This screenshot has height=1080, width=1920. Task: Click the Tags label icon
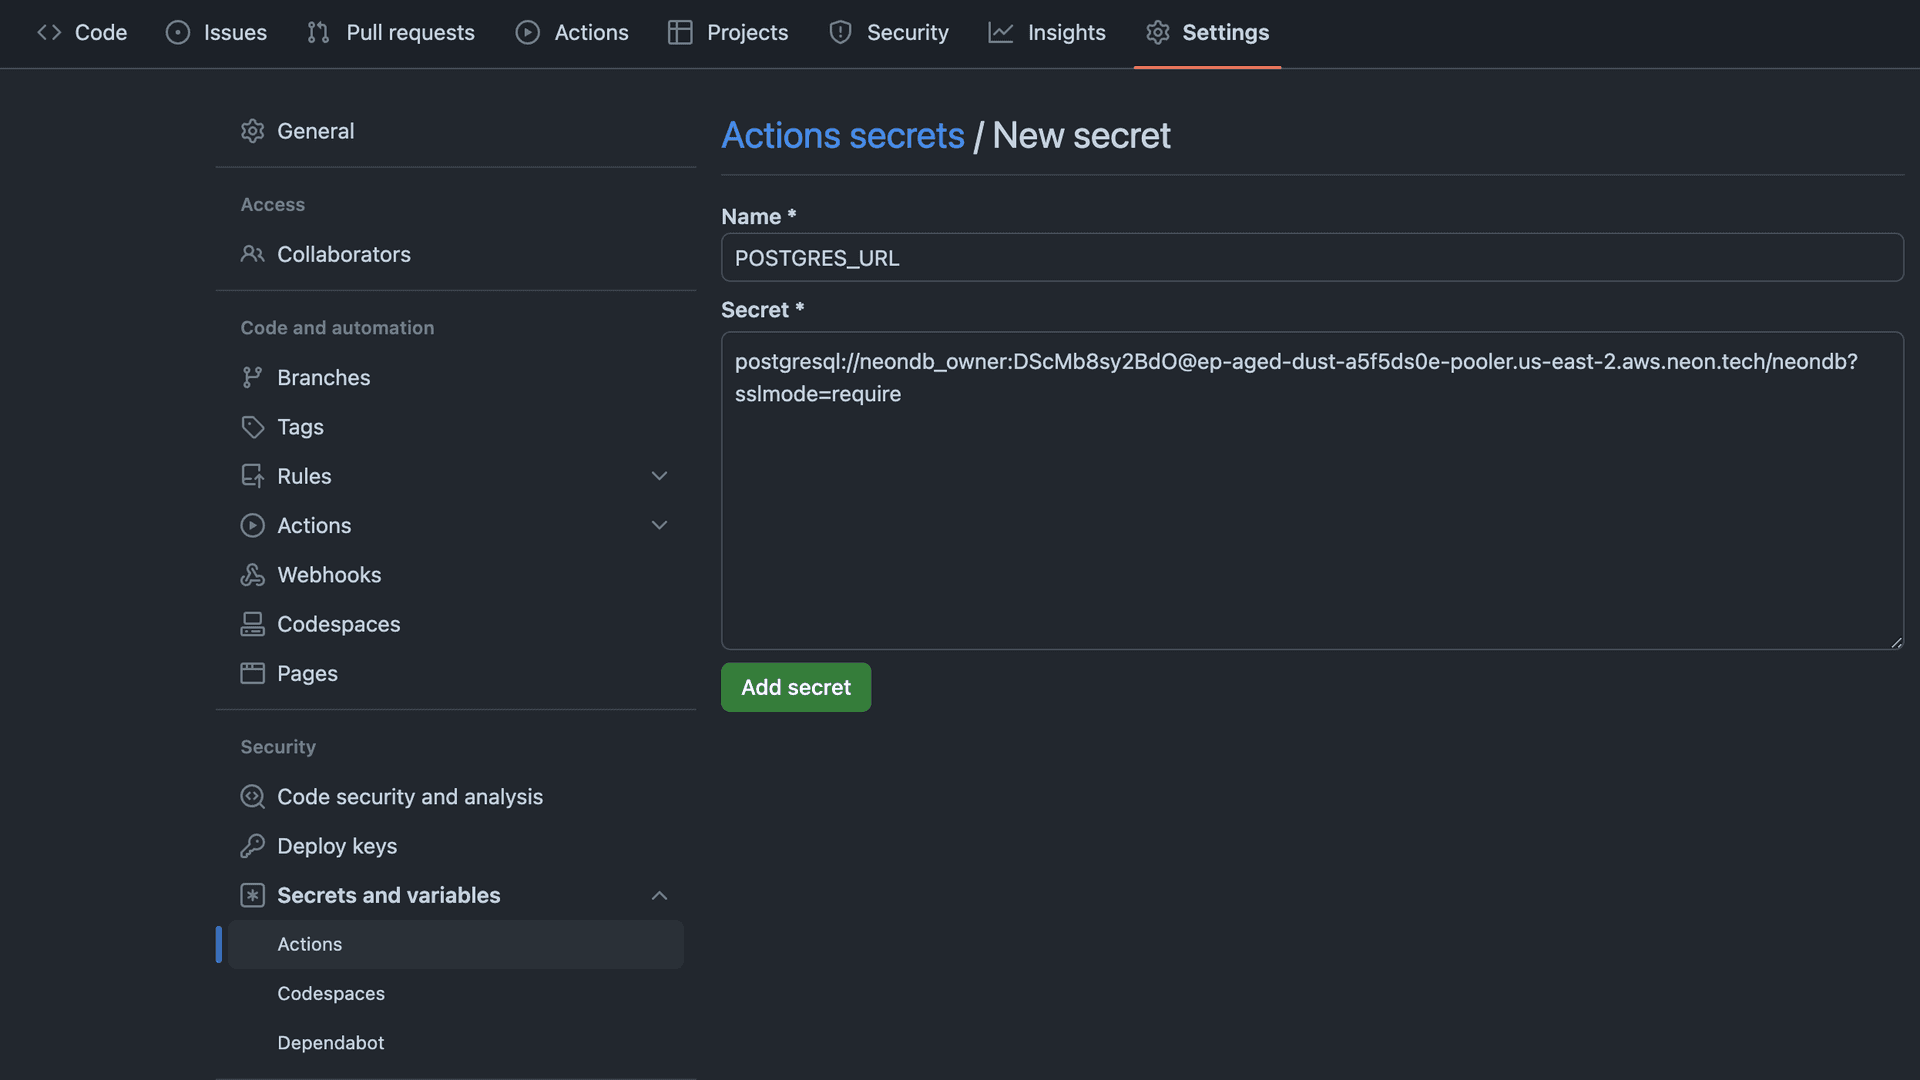click(252, 427)
